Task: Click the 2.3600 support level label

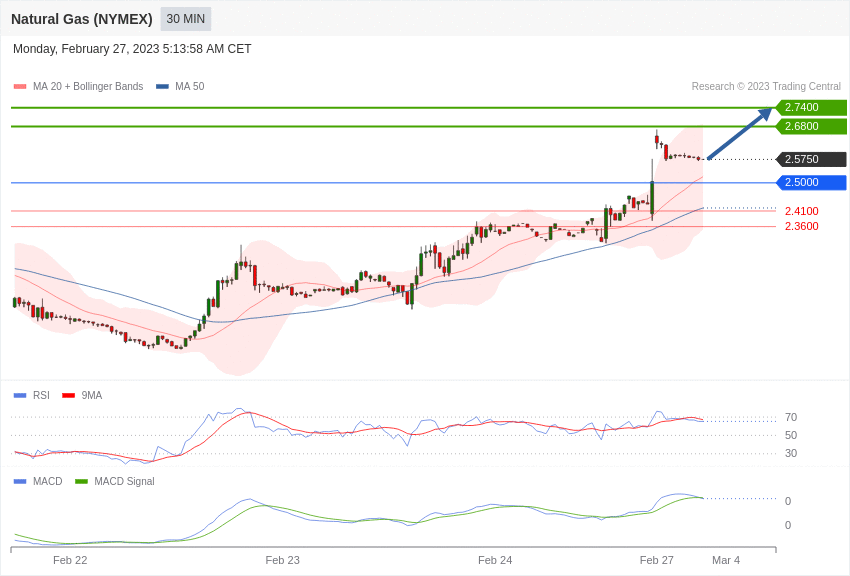Action: pyautogui.click(x=801, y=226)
